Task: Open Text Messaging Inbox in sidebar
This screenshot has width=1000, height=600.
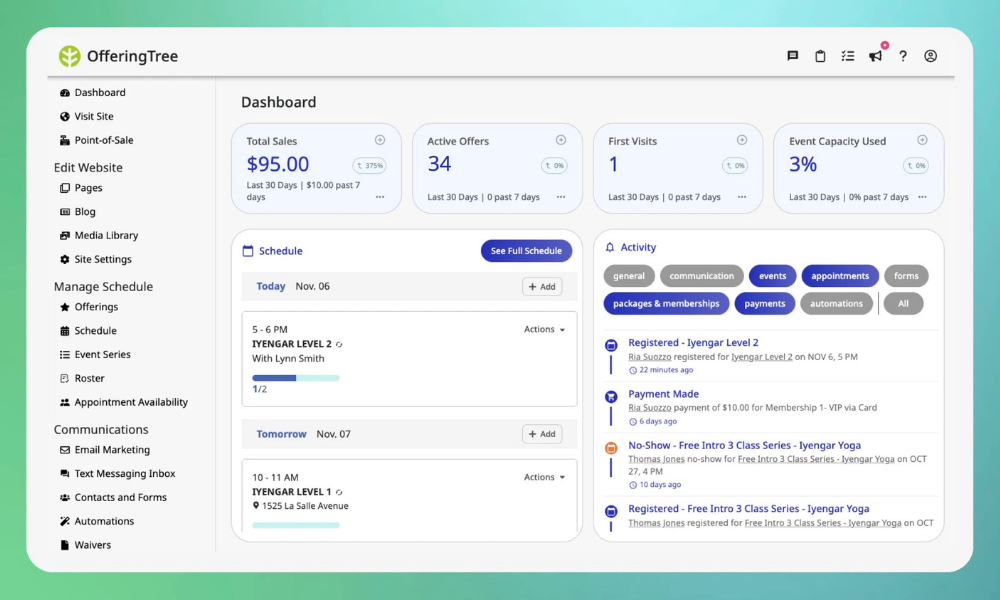Action: click(x=117, y=474)
